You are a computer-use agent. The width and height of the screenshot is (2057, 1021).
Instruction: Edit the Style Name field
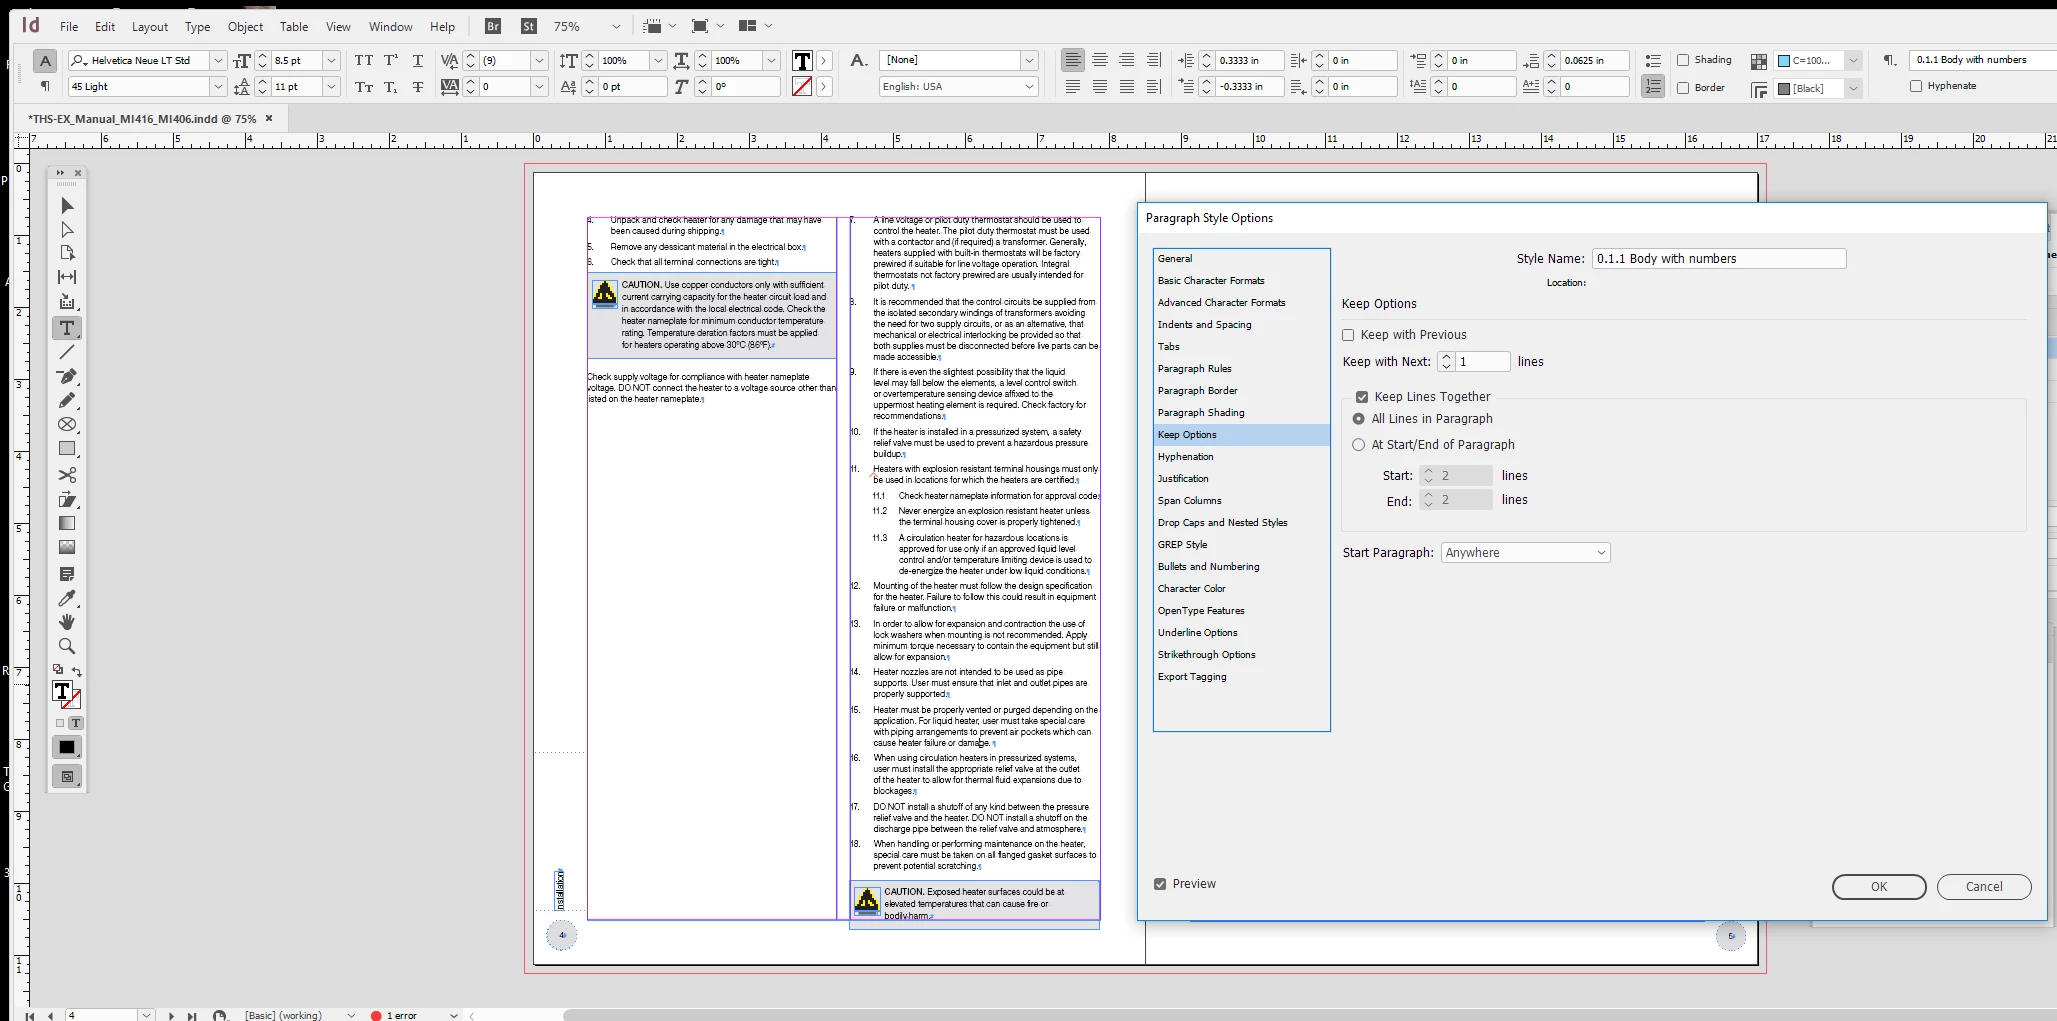pyautogui.click(x=1718, y=259)
